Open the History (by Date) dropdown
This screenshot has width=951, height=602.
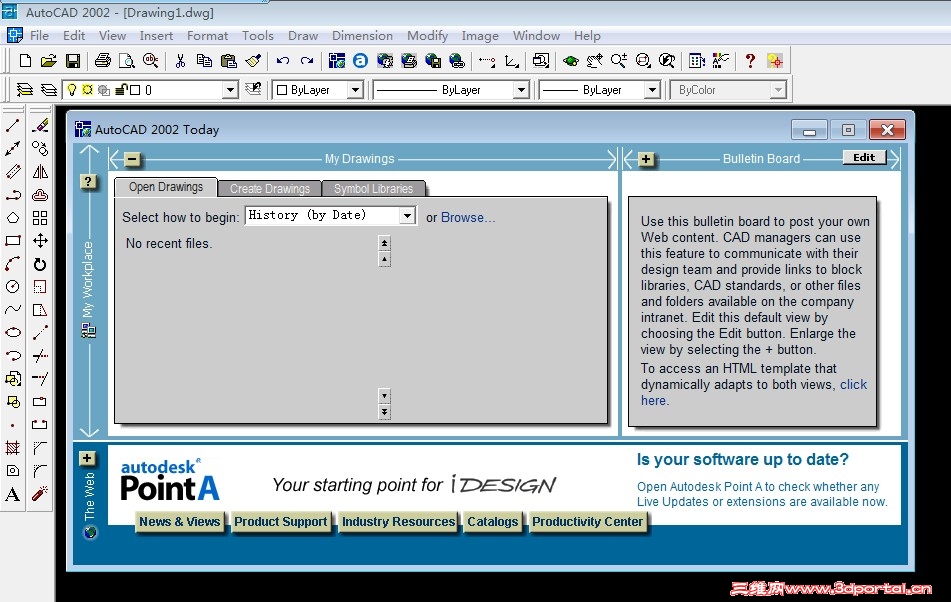(408, 216)
